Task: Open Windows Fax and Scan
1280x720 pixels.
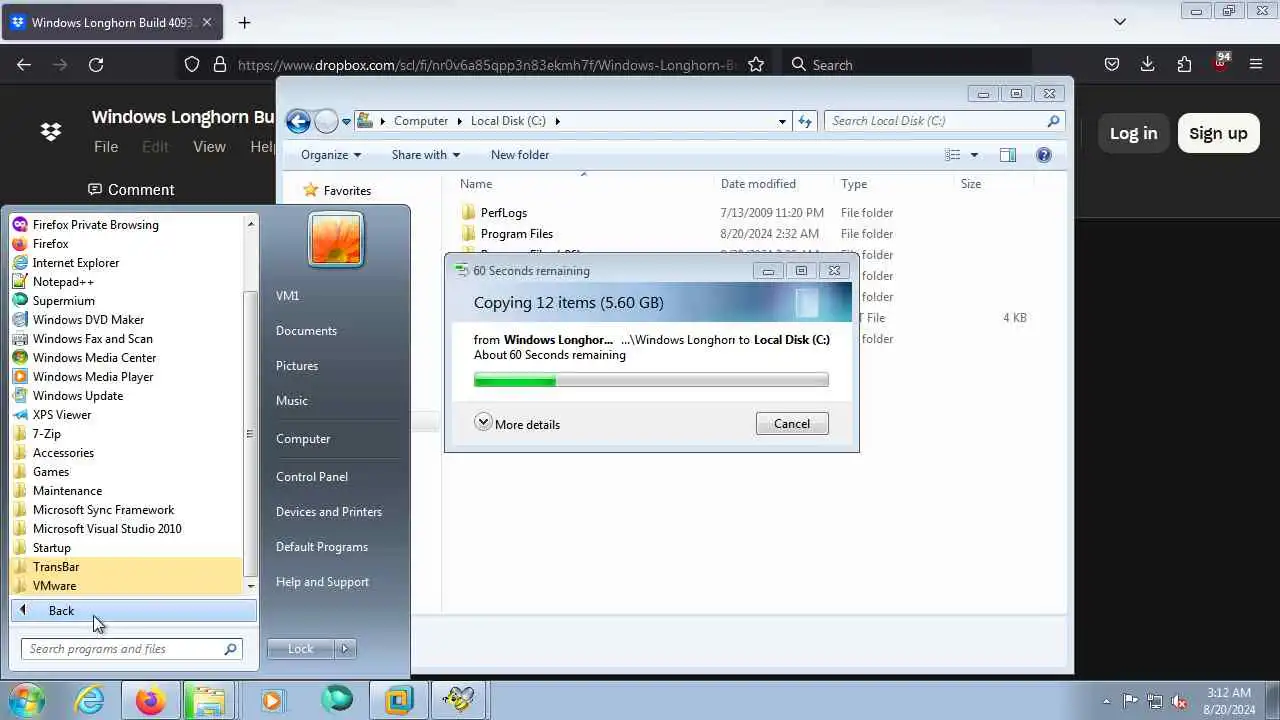Action: pos(92,339)
